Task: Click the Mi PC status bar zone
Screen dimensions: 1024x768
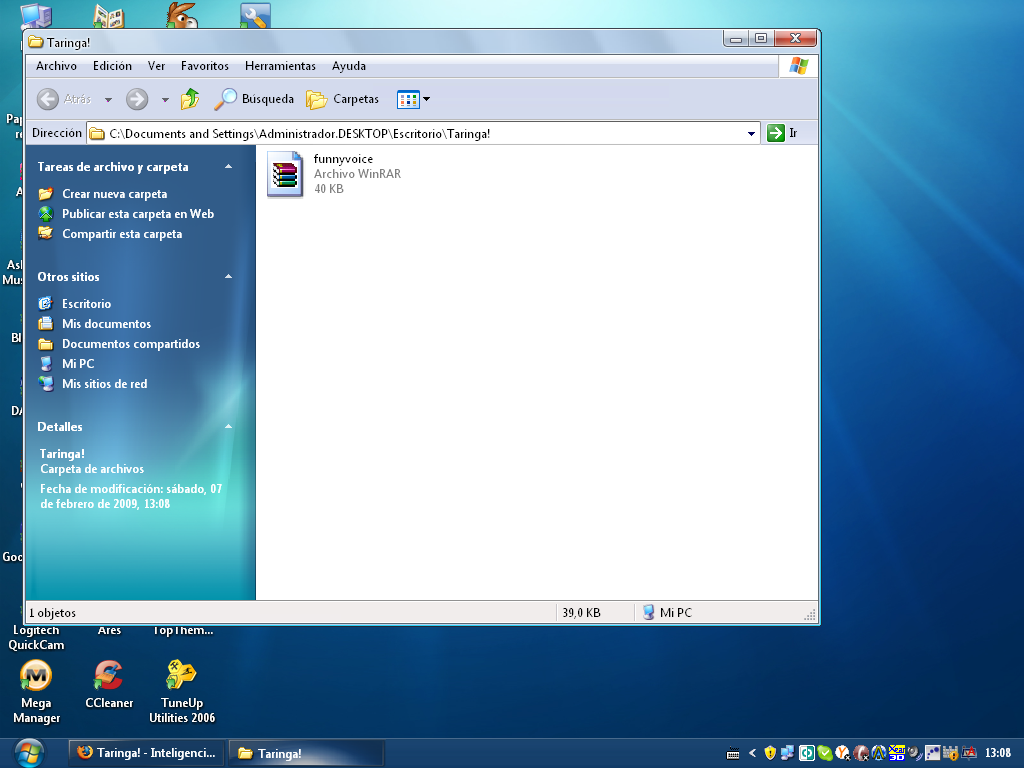Action: tap(667, 613)
